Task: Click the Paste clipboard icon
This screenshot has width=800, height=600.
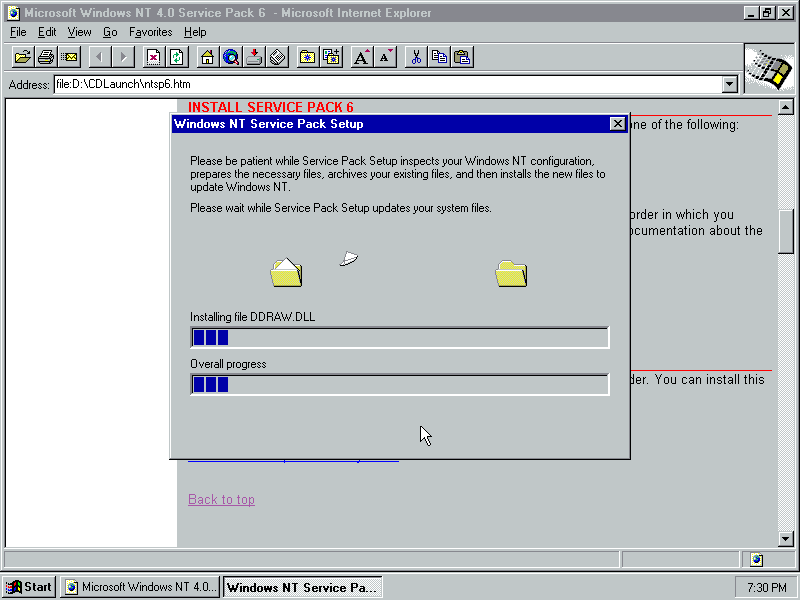Action: pyautogui.click(x=462, y=57)
